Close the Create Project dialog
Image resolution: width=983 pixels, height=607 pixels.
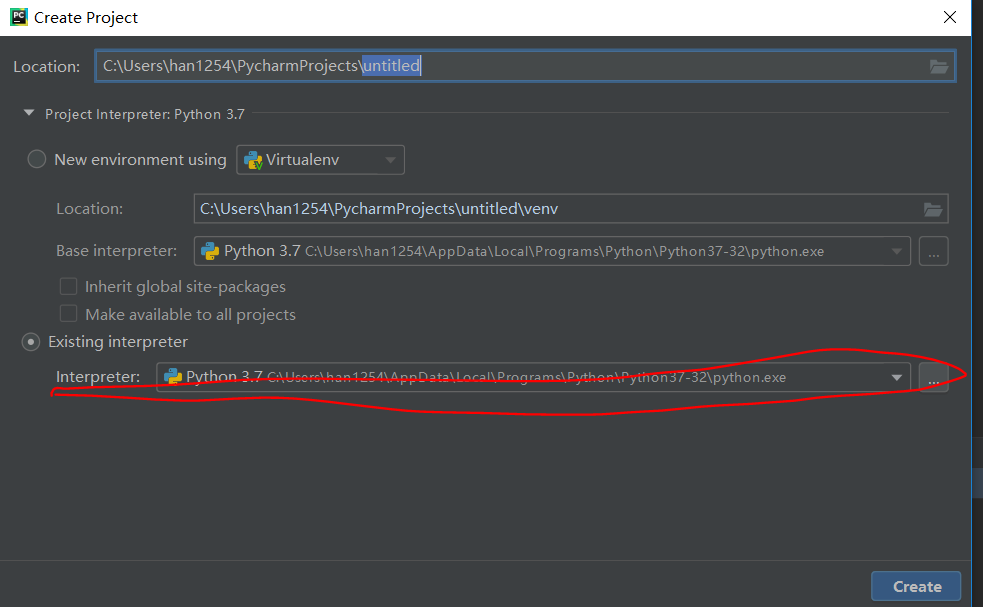[x=949, y=17]
